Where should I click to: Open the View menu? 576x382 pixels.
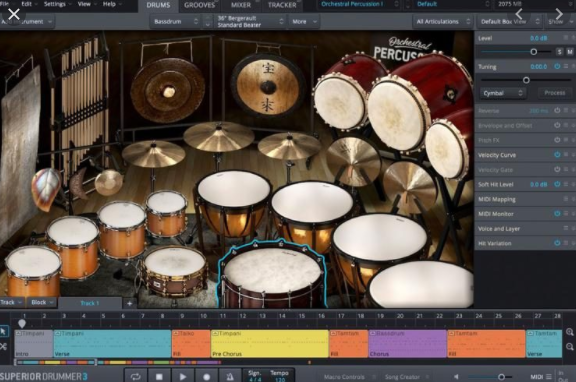tap(87, 4)
